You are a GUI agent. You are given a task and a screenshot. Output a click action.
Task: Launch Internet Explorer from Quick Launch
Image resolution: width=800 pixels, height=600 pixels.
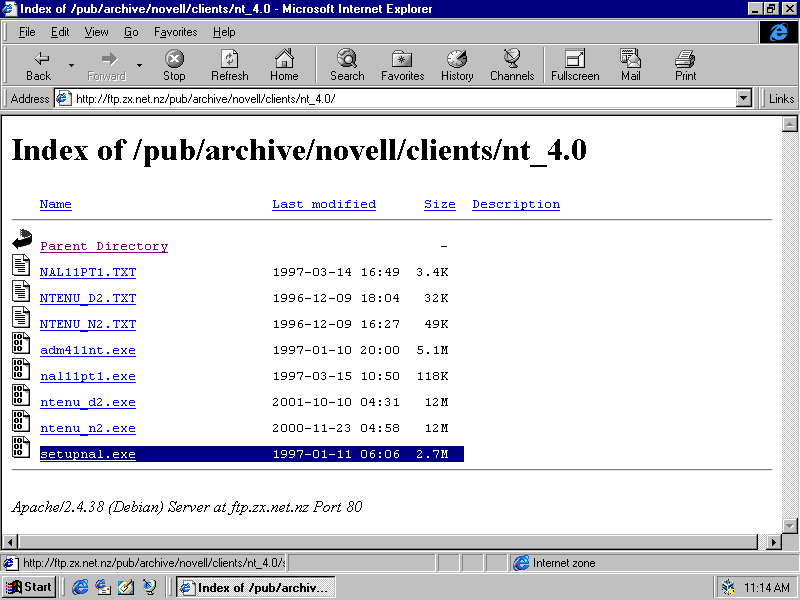(x=80, y=587)
